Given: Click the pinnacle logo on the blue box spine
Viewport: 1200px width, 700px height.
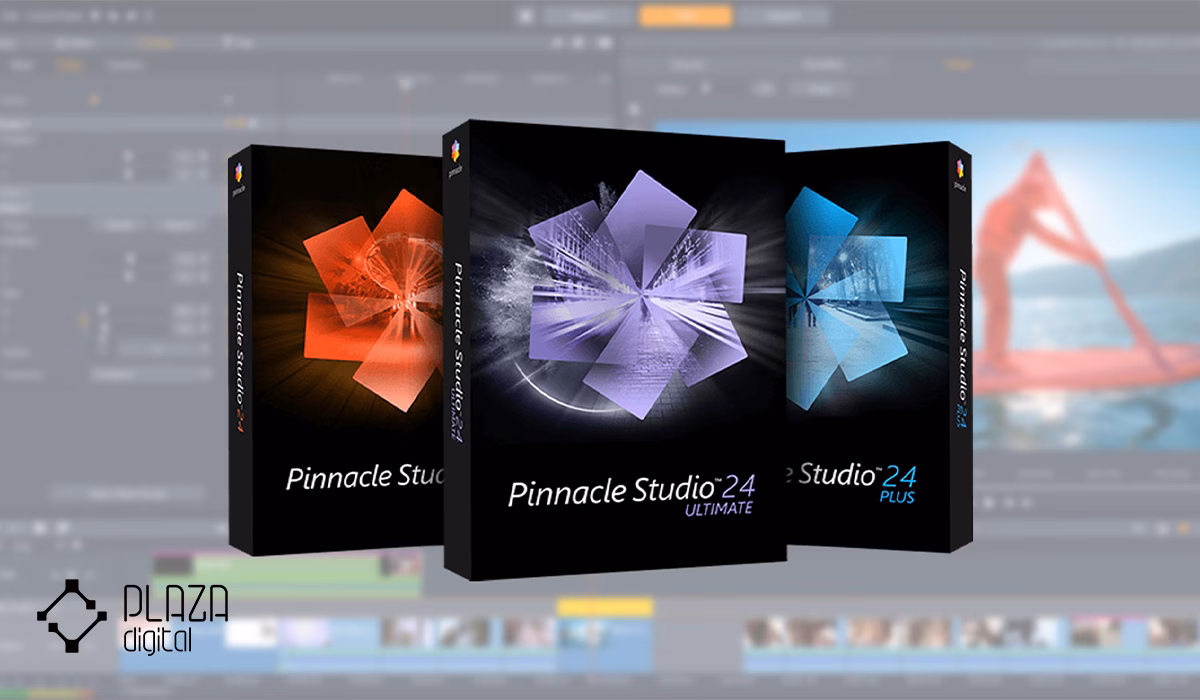Looking at the screenshot, I should point(961,173).
